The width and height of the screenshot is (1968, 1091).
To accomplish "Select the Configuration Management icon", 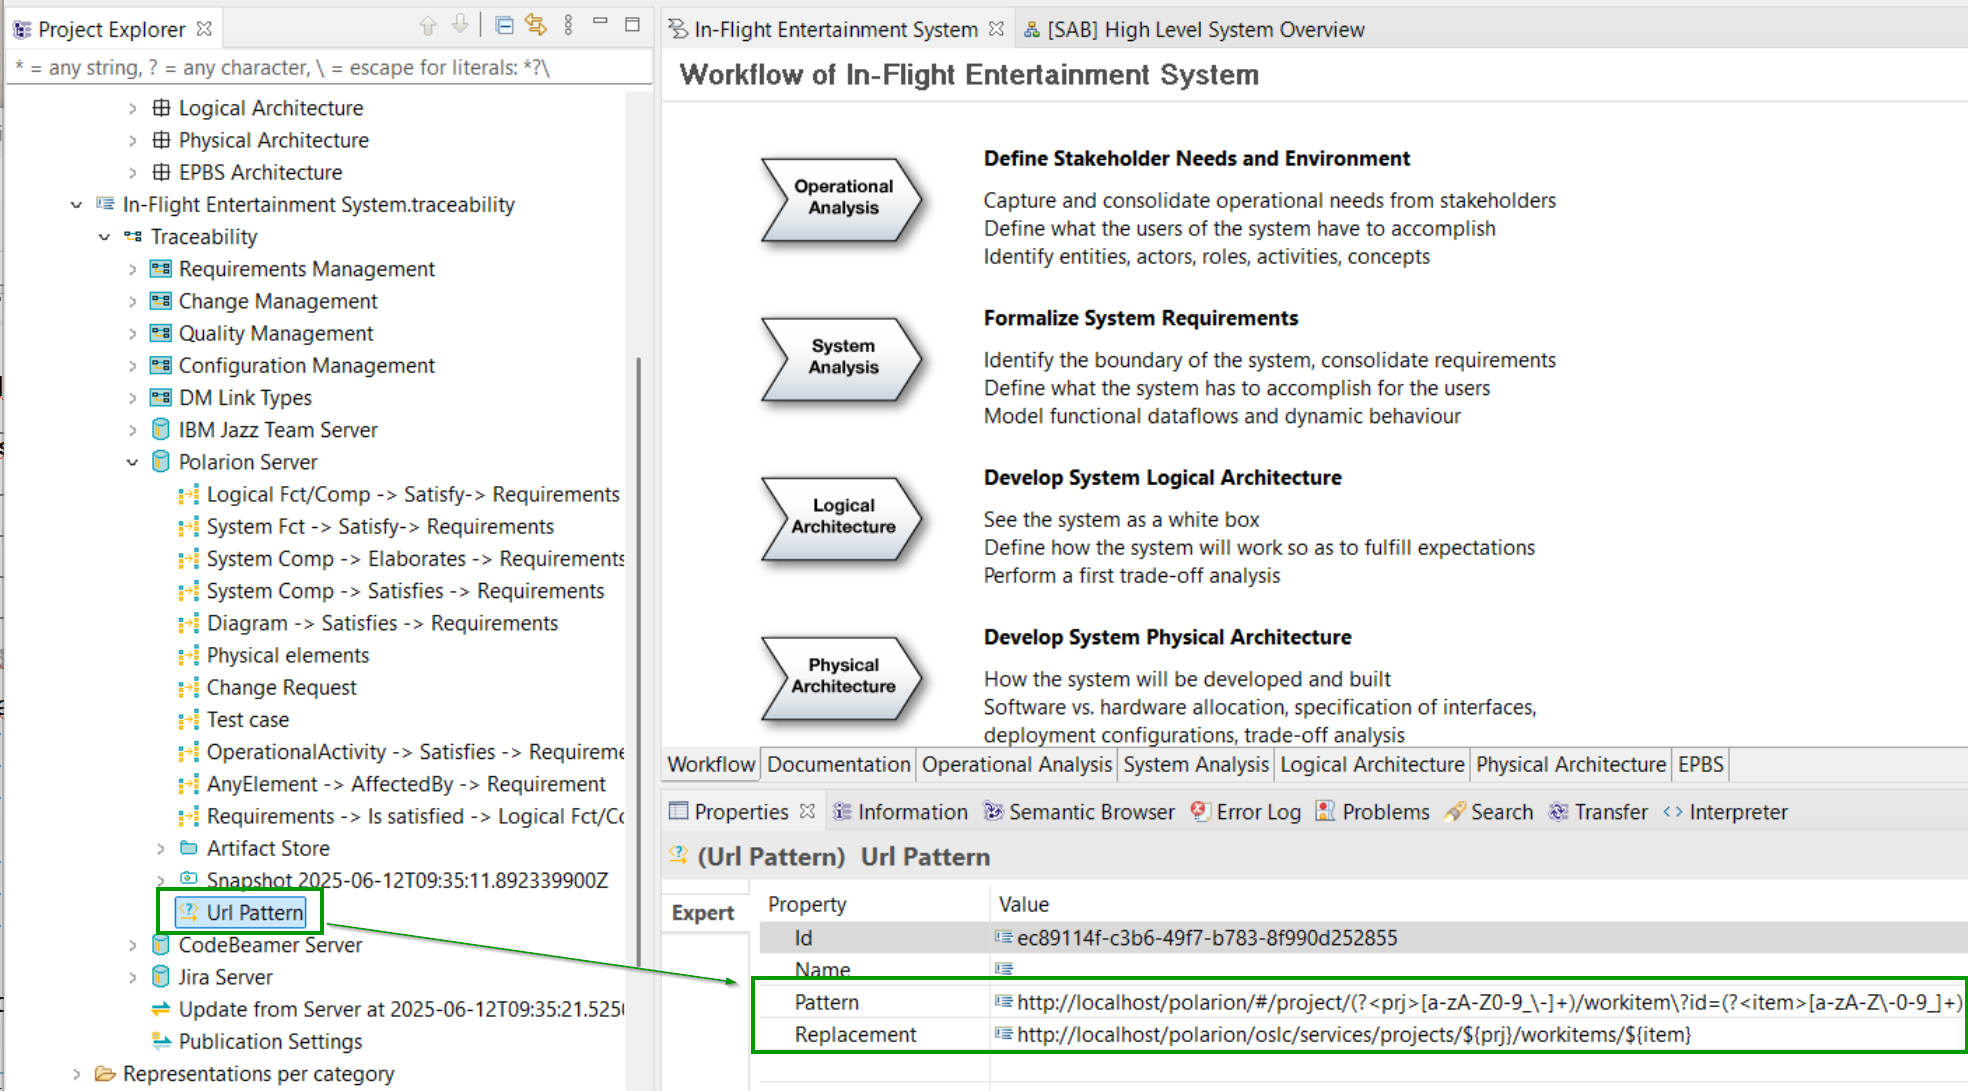I will 160,365.
